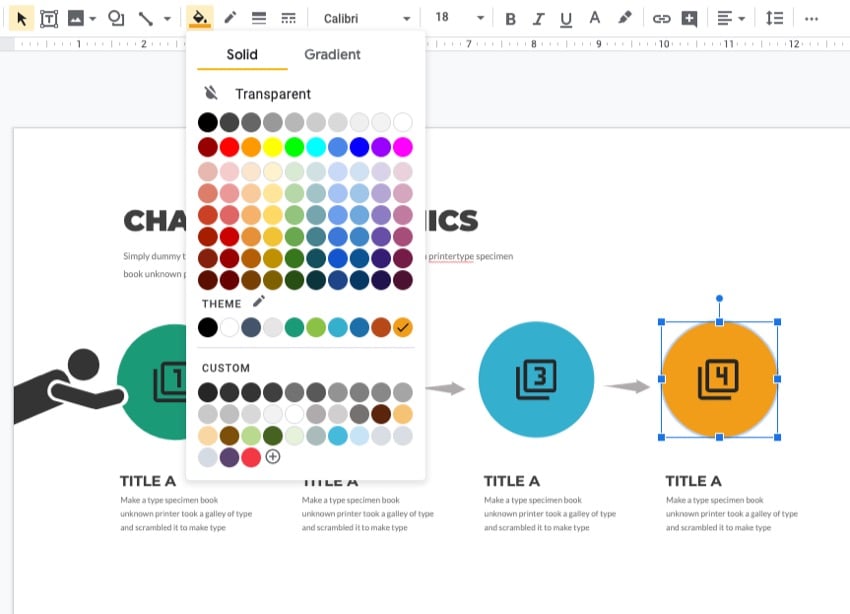The height and width of the screenshot is (614, 850).
Task: Switch to the Gradient tab
Action: pos(332,55)
